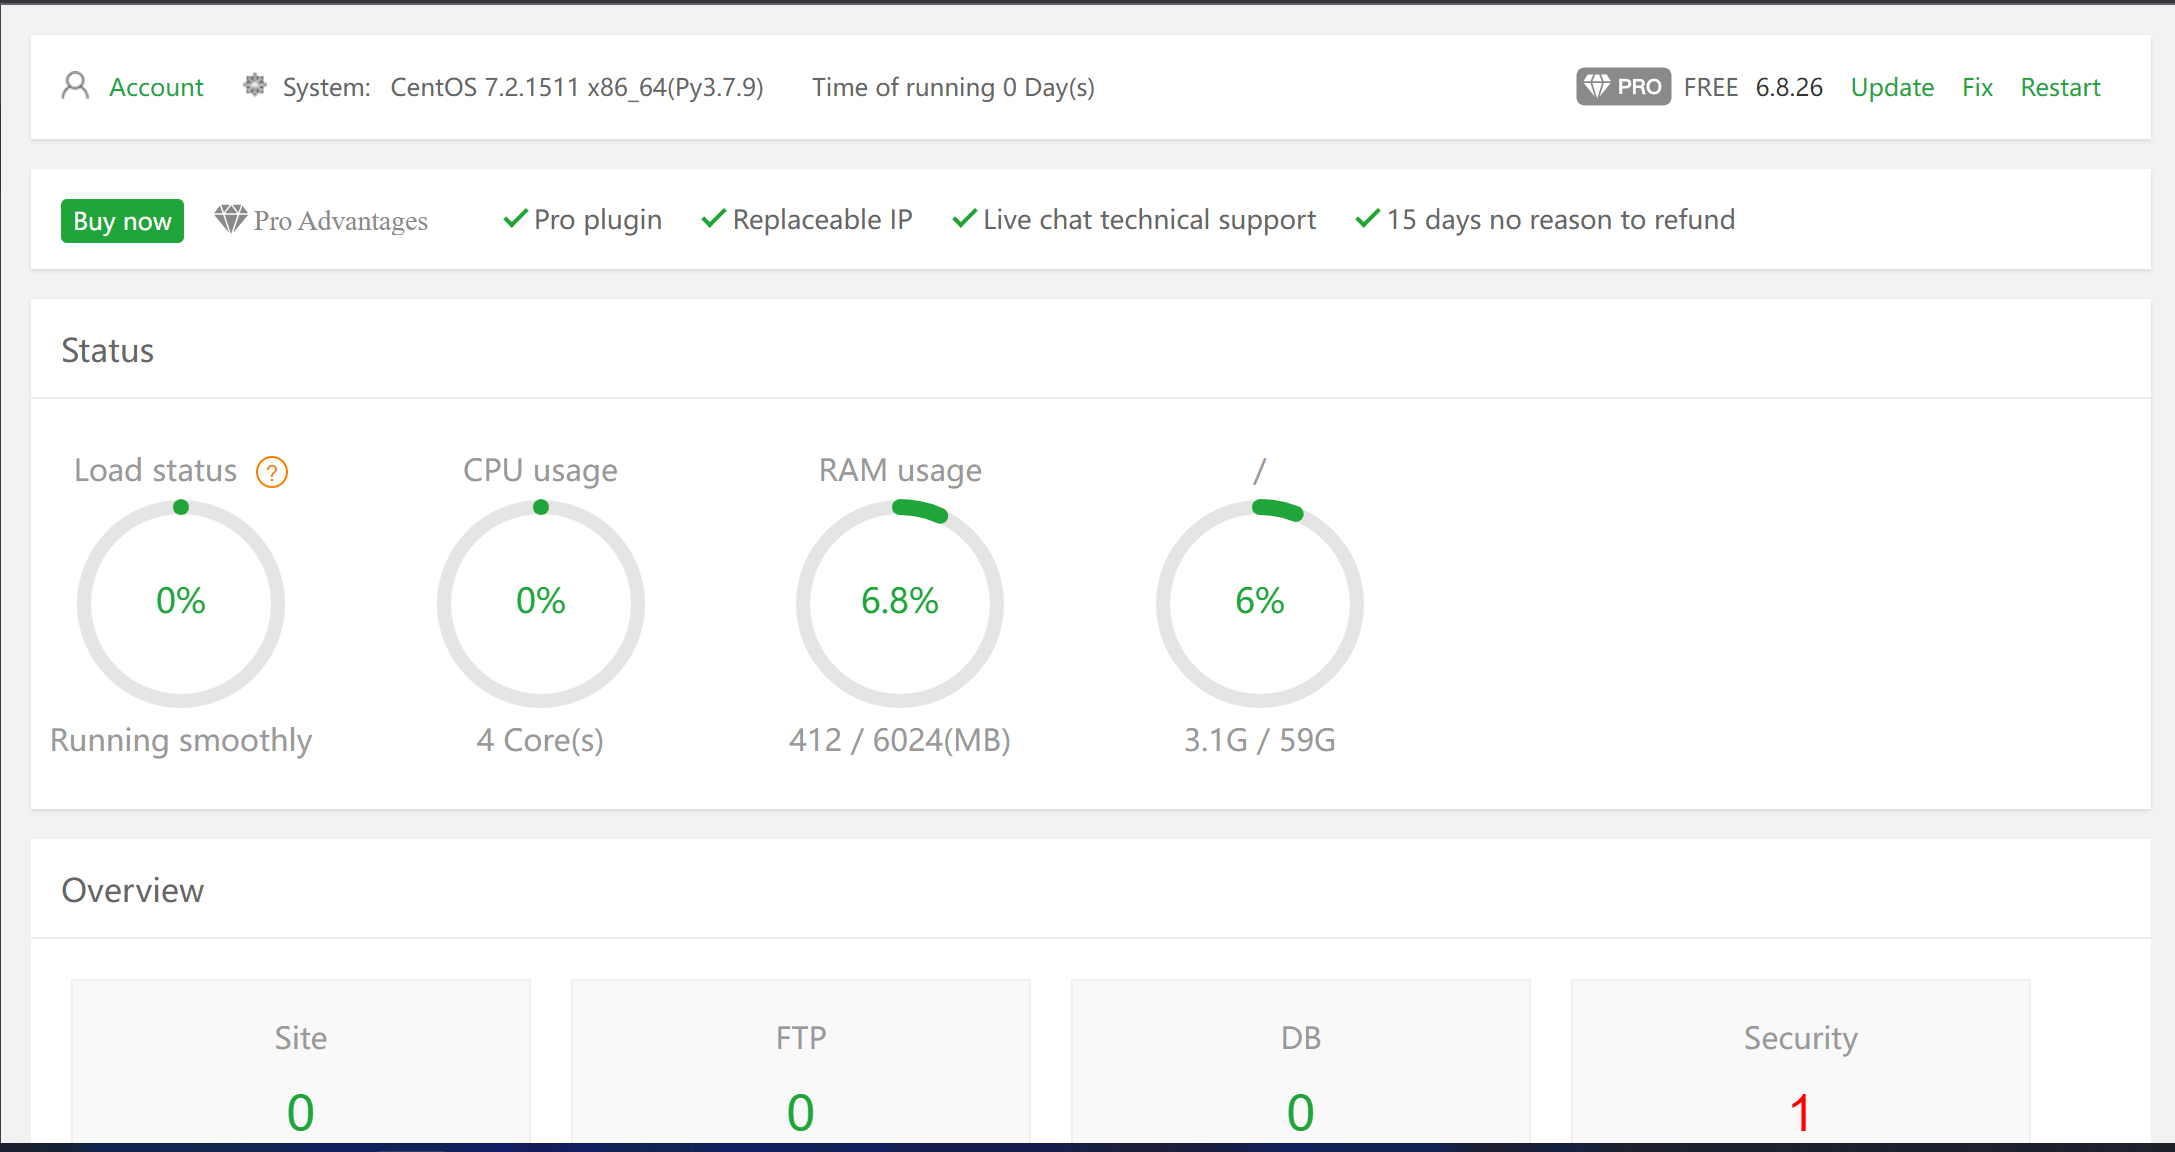Click the Pro plugin checkmark icon
The image size is (2175, 1152).
[515, 219]
